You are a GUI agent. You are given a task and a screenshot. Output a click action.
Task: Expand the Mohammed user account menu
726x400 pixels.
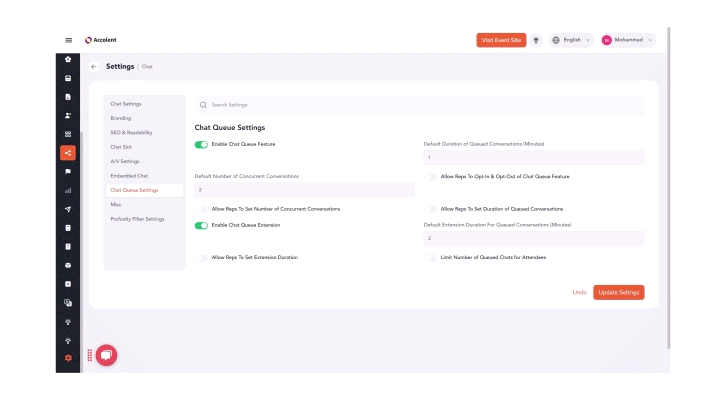pyautogui.click(x=628, y=40)
